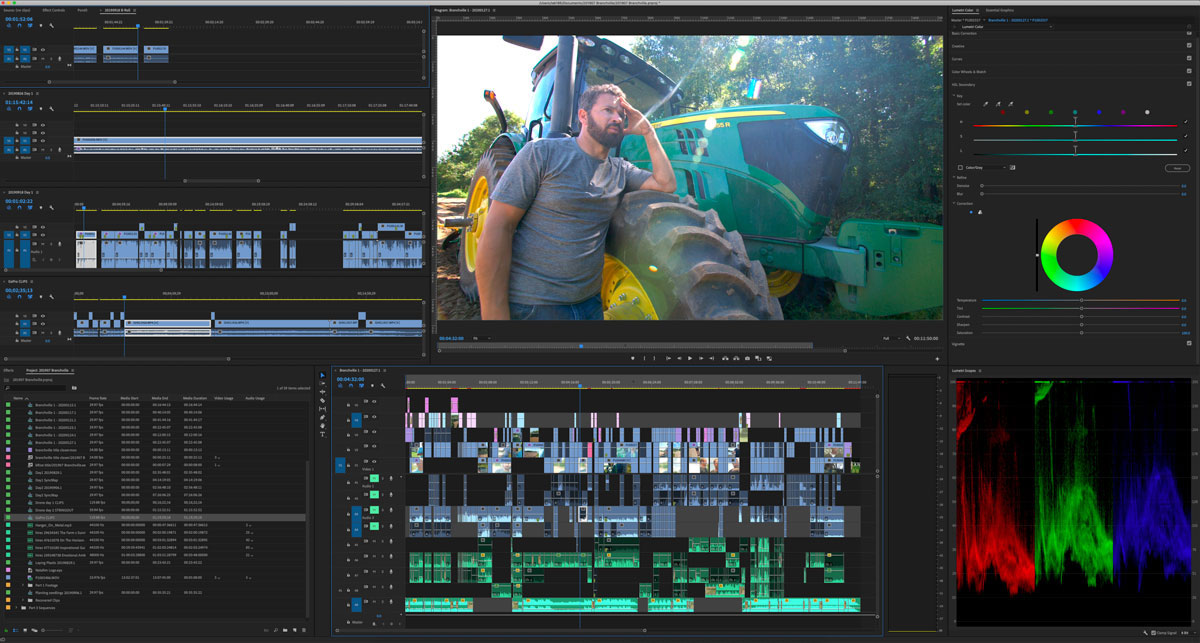Pick the Add Color eyedropper in HSL Secondary
1200x643 pixels.
[x=998, y=104]
